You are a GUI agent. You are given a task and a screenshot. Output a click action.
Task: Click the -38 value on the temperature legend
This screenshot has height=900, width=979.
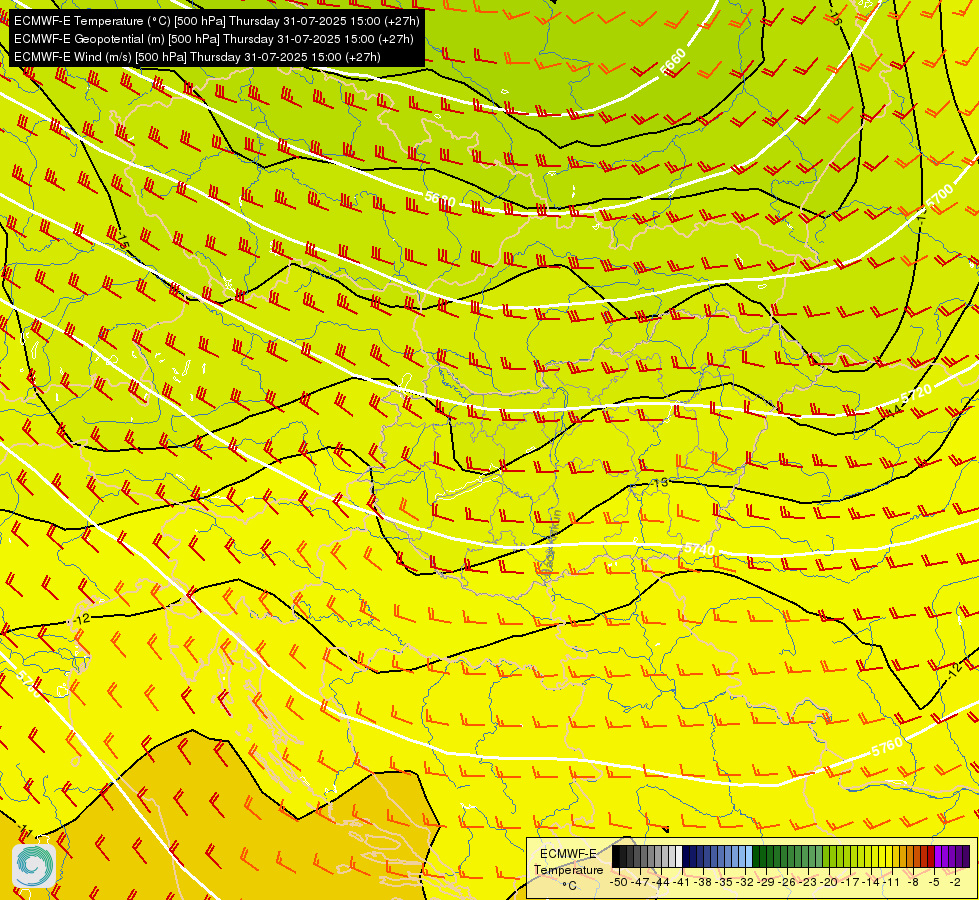point(702,883)
